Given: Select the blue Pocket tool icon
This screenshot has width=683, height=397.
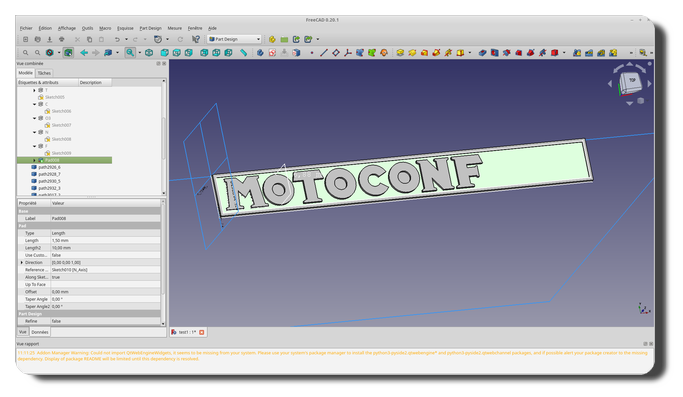Looking at the screenshot, I should coord(482,53).
